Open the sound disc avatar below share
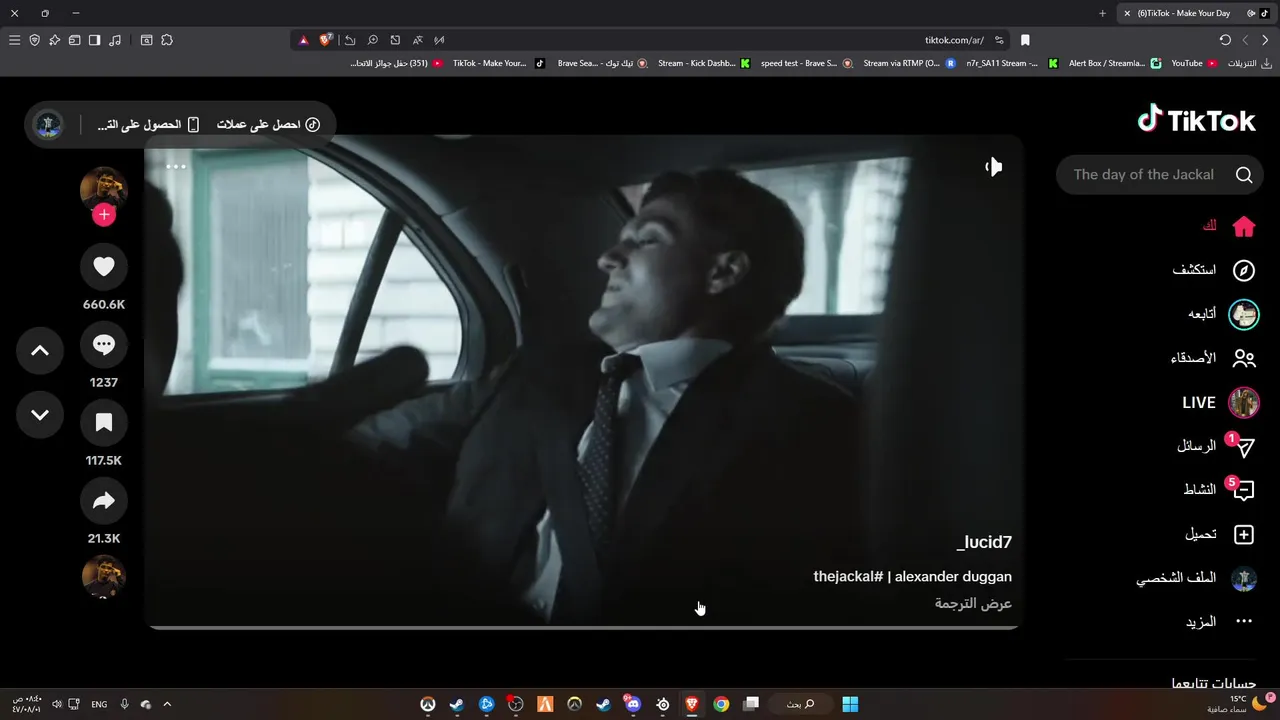The height and width of the screenshot is (720, 1280). coord(104,577)
